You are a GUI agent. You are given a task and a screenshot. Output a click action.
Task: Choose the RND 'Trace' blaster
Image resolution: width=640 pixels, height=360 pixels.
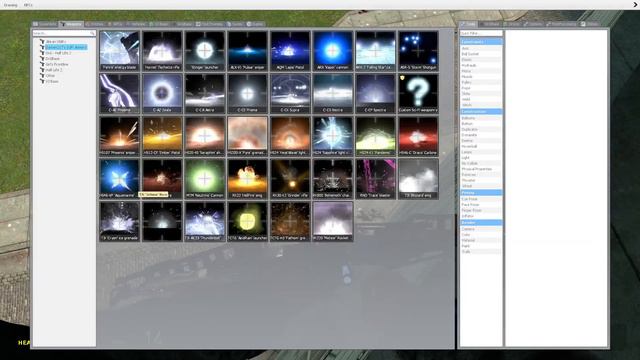point(376,179)
